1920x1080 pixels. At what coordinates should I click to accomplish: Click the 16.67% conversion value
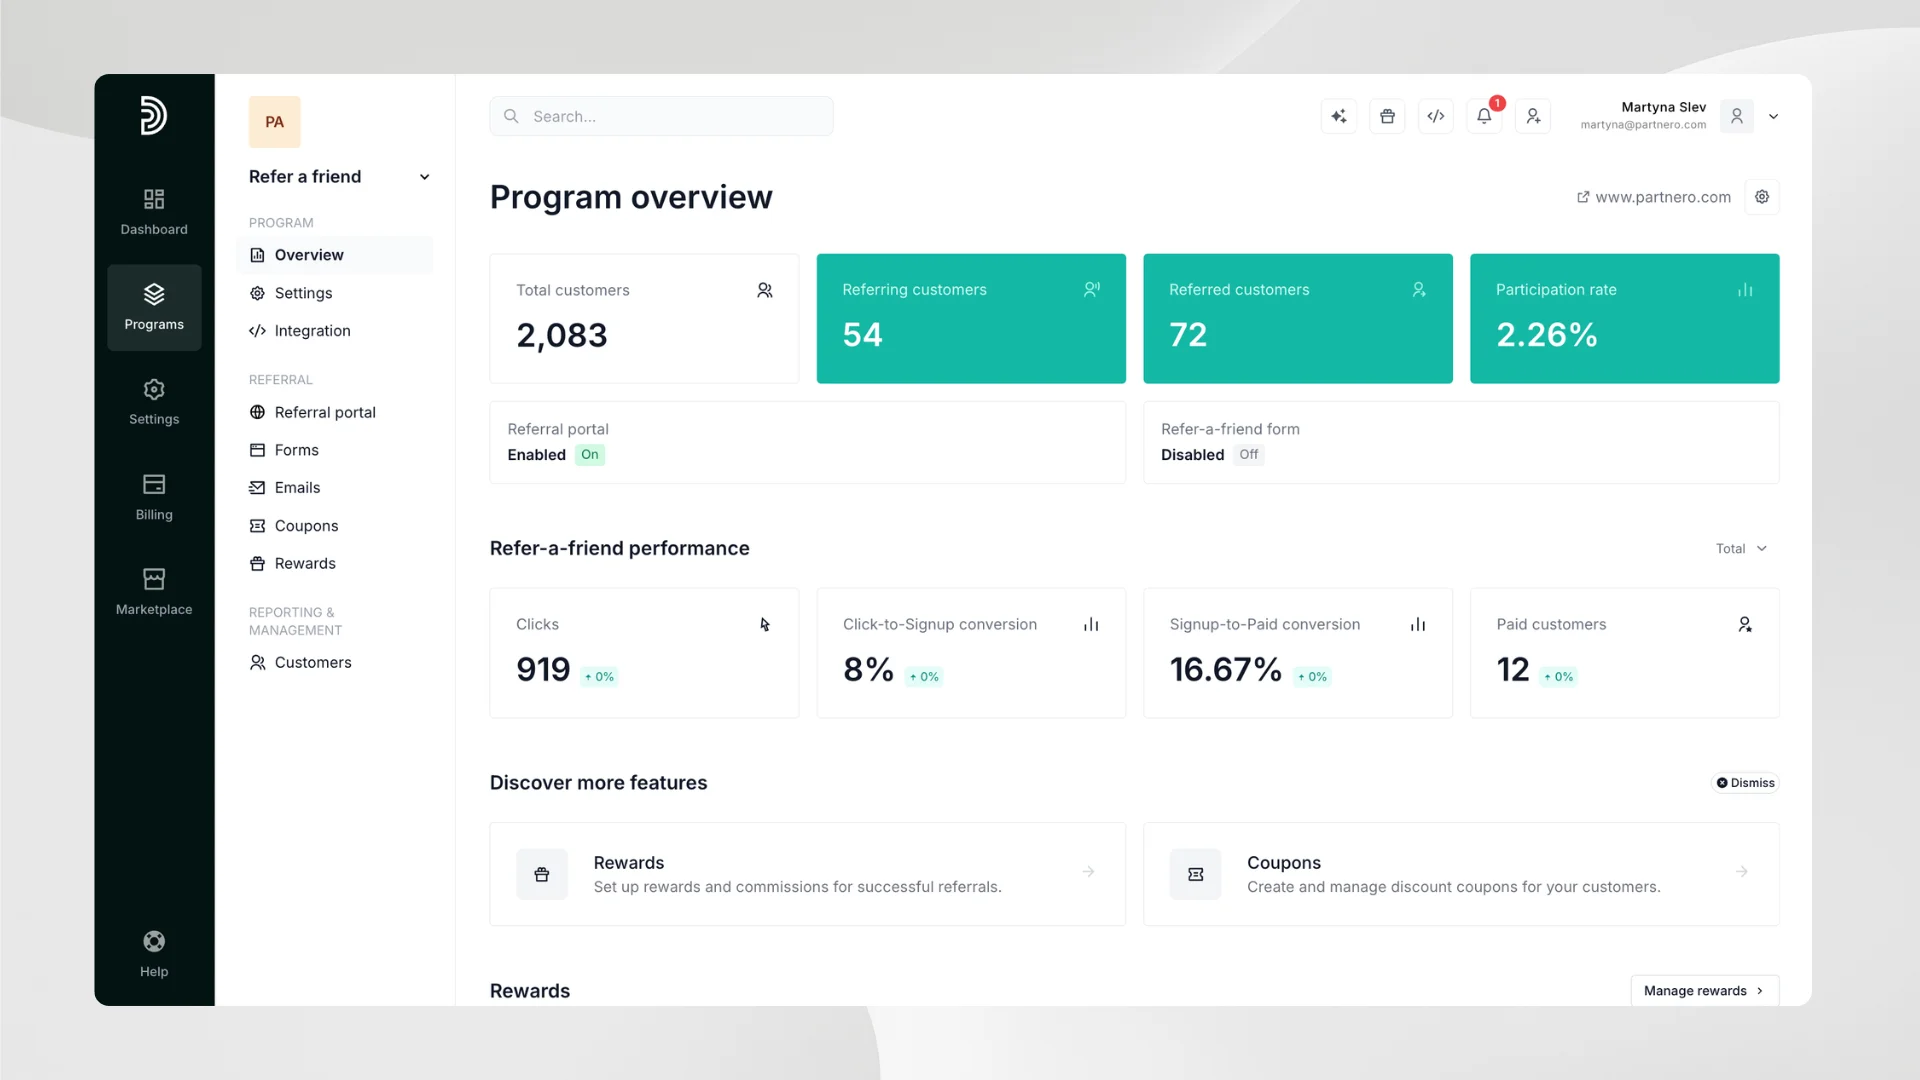point(1226,669)
